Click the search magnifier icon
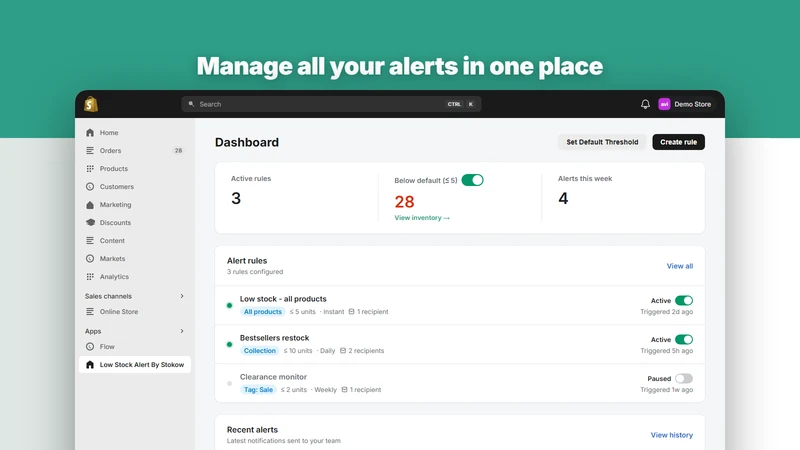The height and width of the screenshot is (450, 800). [x=191, y=104]
